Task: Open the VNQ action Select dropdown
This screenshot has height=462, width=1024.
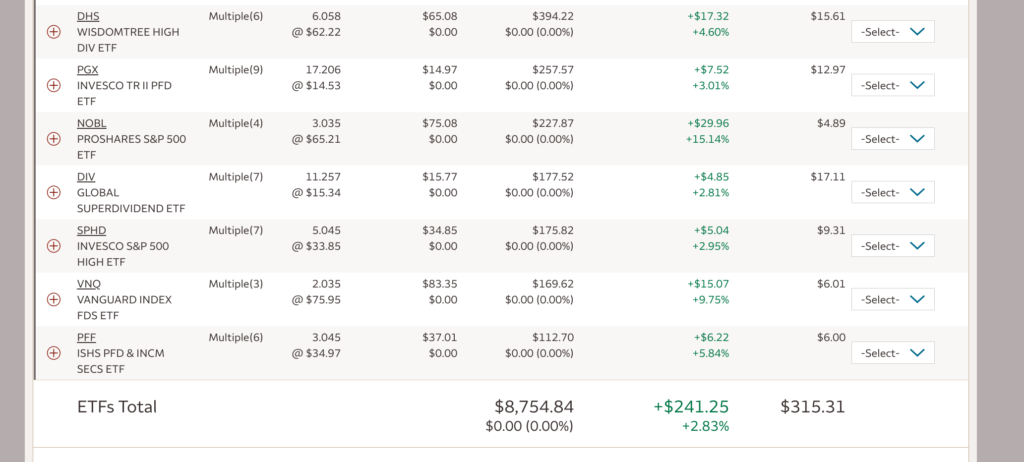Action: click(x=892, y=299)
